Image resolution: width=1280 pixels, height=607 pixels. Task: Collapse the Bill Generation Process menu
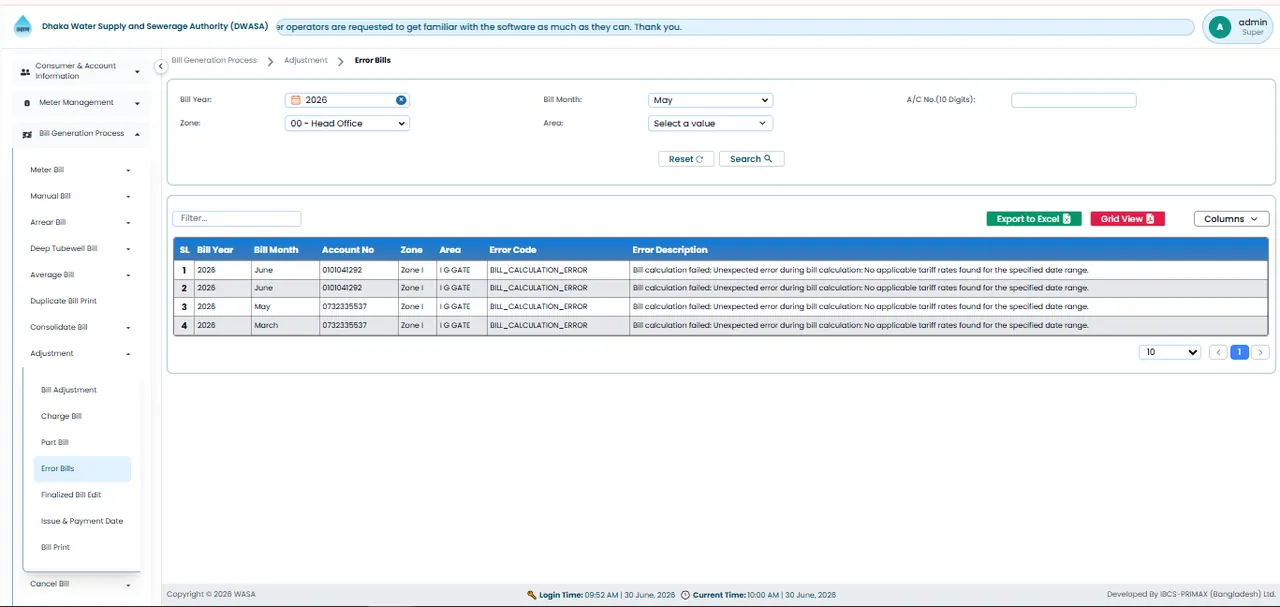(x=81, y=133)
